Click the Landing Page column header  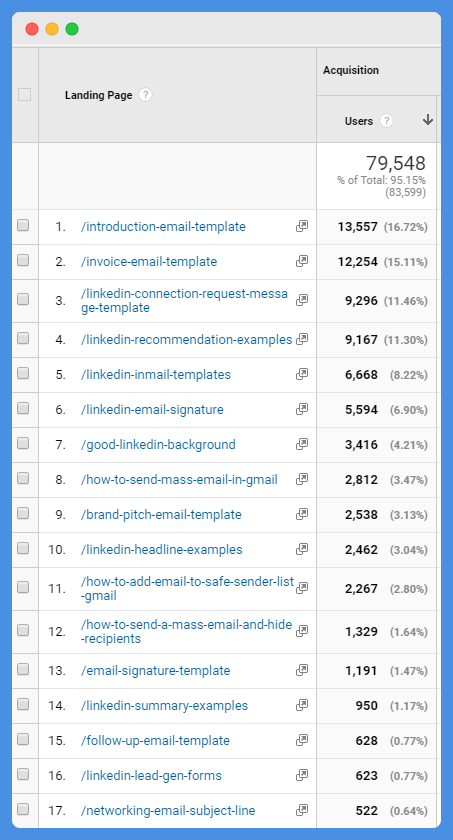tap(99, 95)
